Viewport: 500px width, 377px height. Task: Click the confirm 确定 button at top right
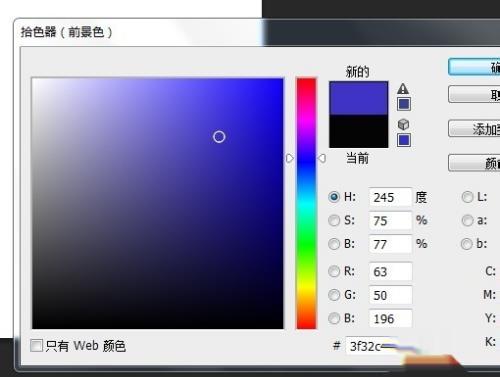tap(474, 67)
